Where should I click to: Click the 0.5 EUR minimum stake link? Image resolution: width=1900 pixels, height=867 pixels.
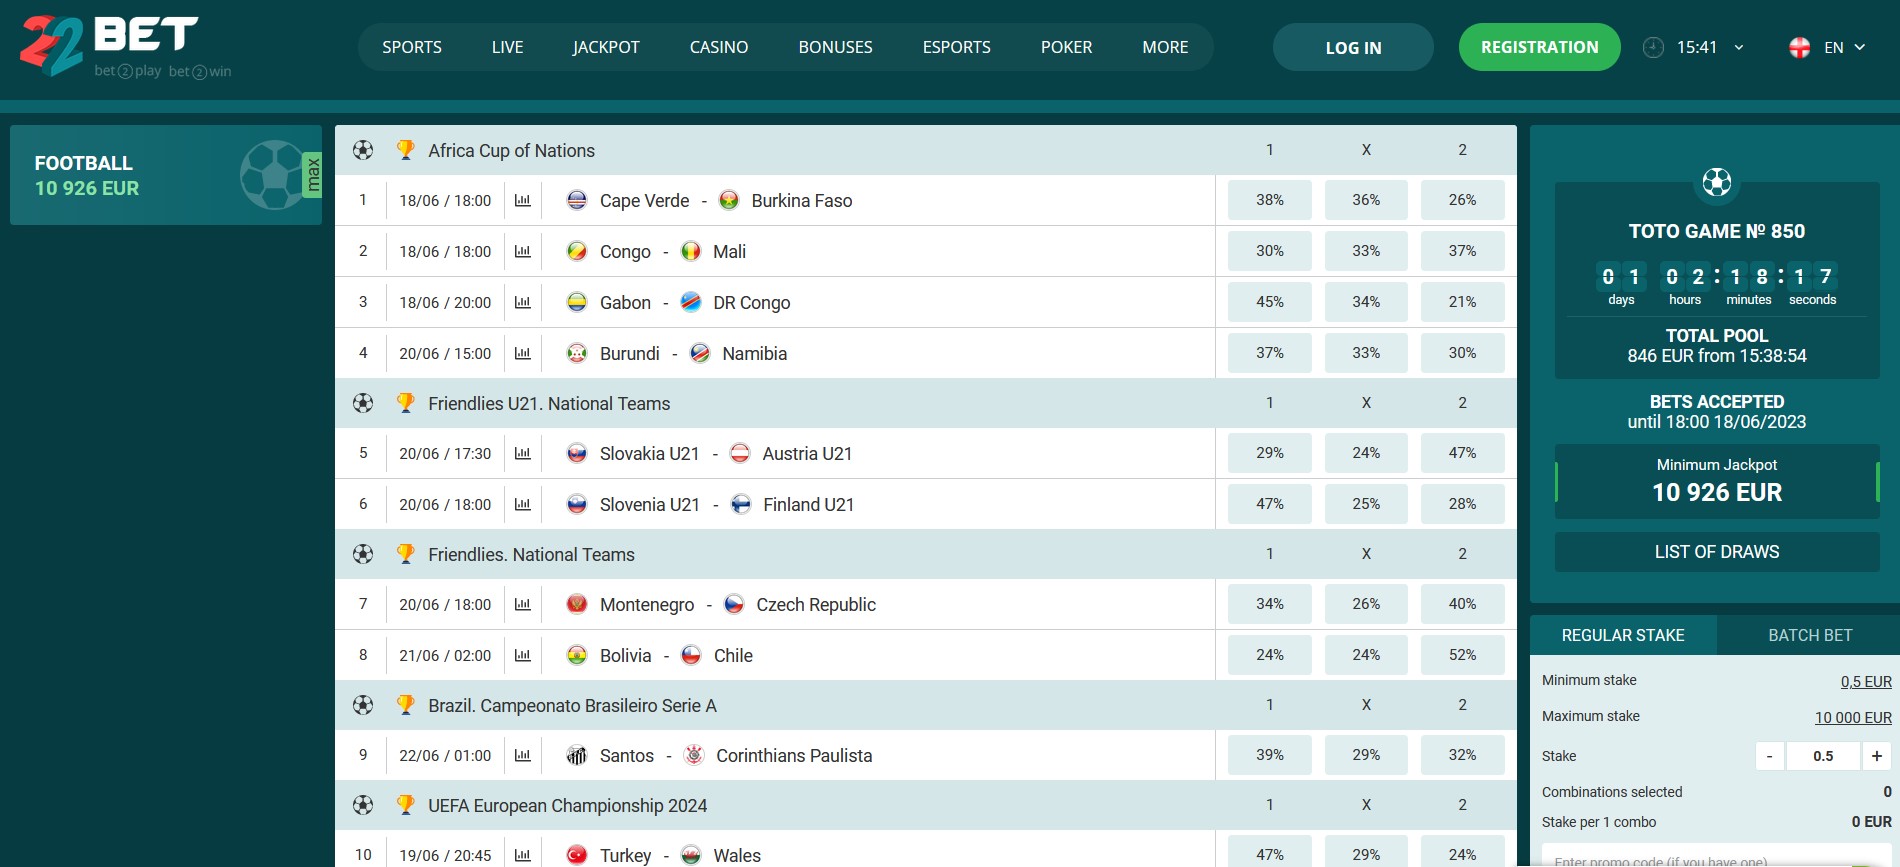click(x=1866, y=681)
